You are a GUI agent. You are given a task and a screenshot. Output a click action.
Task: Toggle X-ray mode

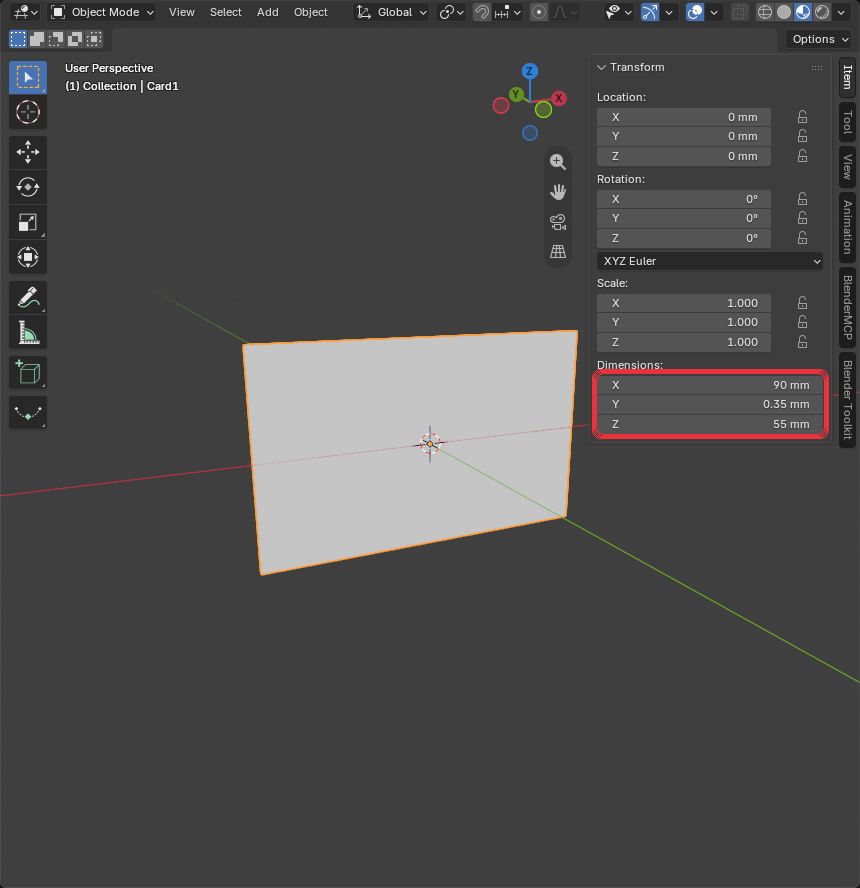click(x=739, y=12)
